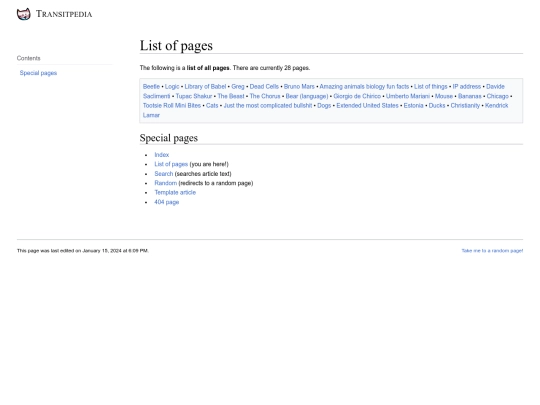Open the Index special page
Viewport: 540px width, 405px height.
(162, 155)
